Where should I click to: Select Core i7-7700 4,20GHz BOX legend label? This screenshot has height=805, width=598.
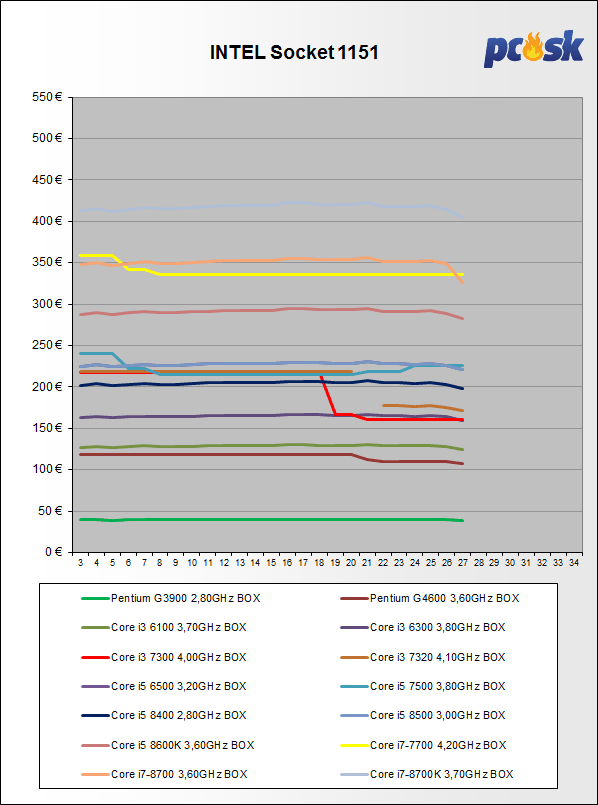pos(438,745)
